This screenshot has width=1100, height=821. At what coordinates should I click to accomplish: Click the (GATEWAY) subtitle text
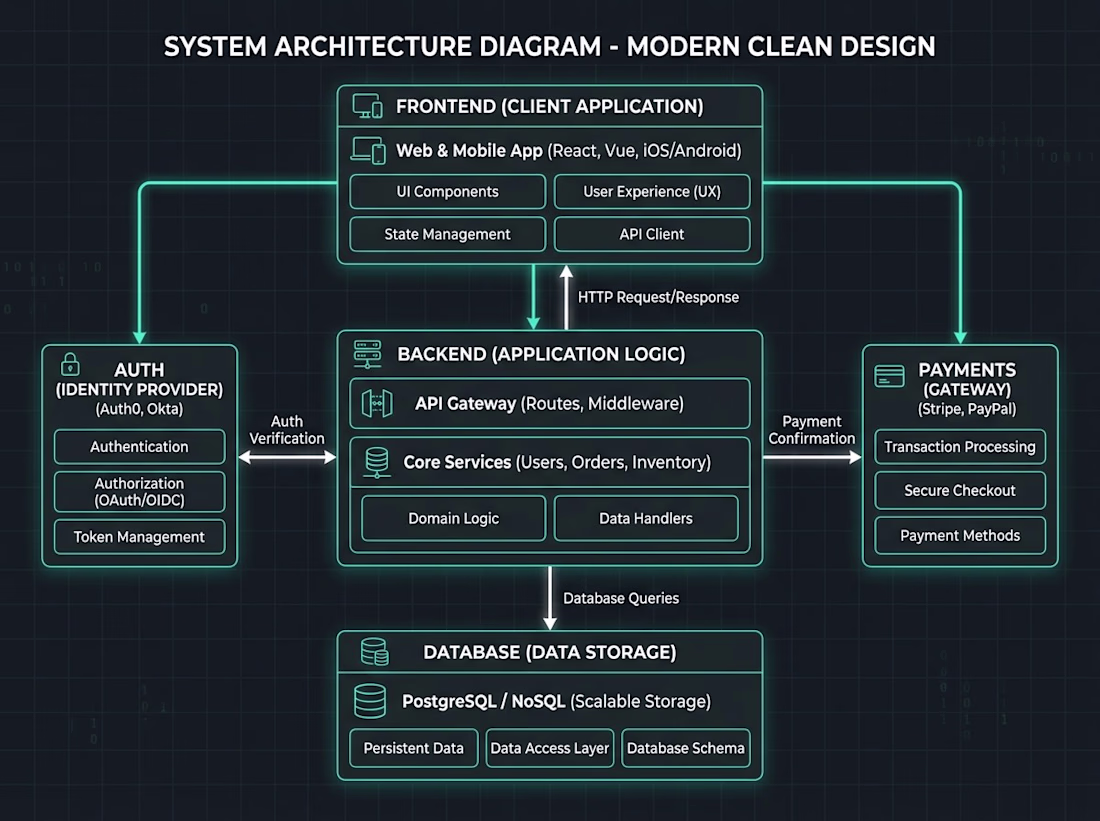[967, 389]
